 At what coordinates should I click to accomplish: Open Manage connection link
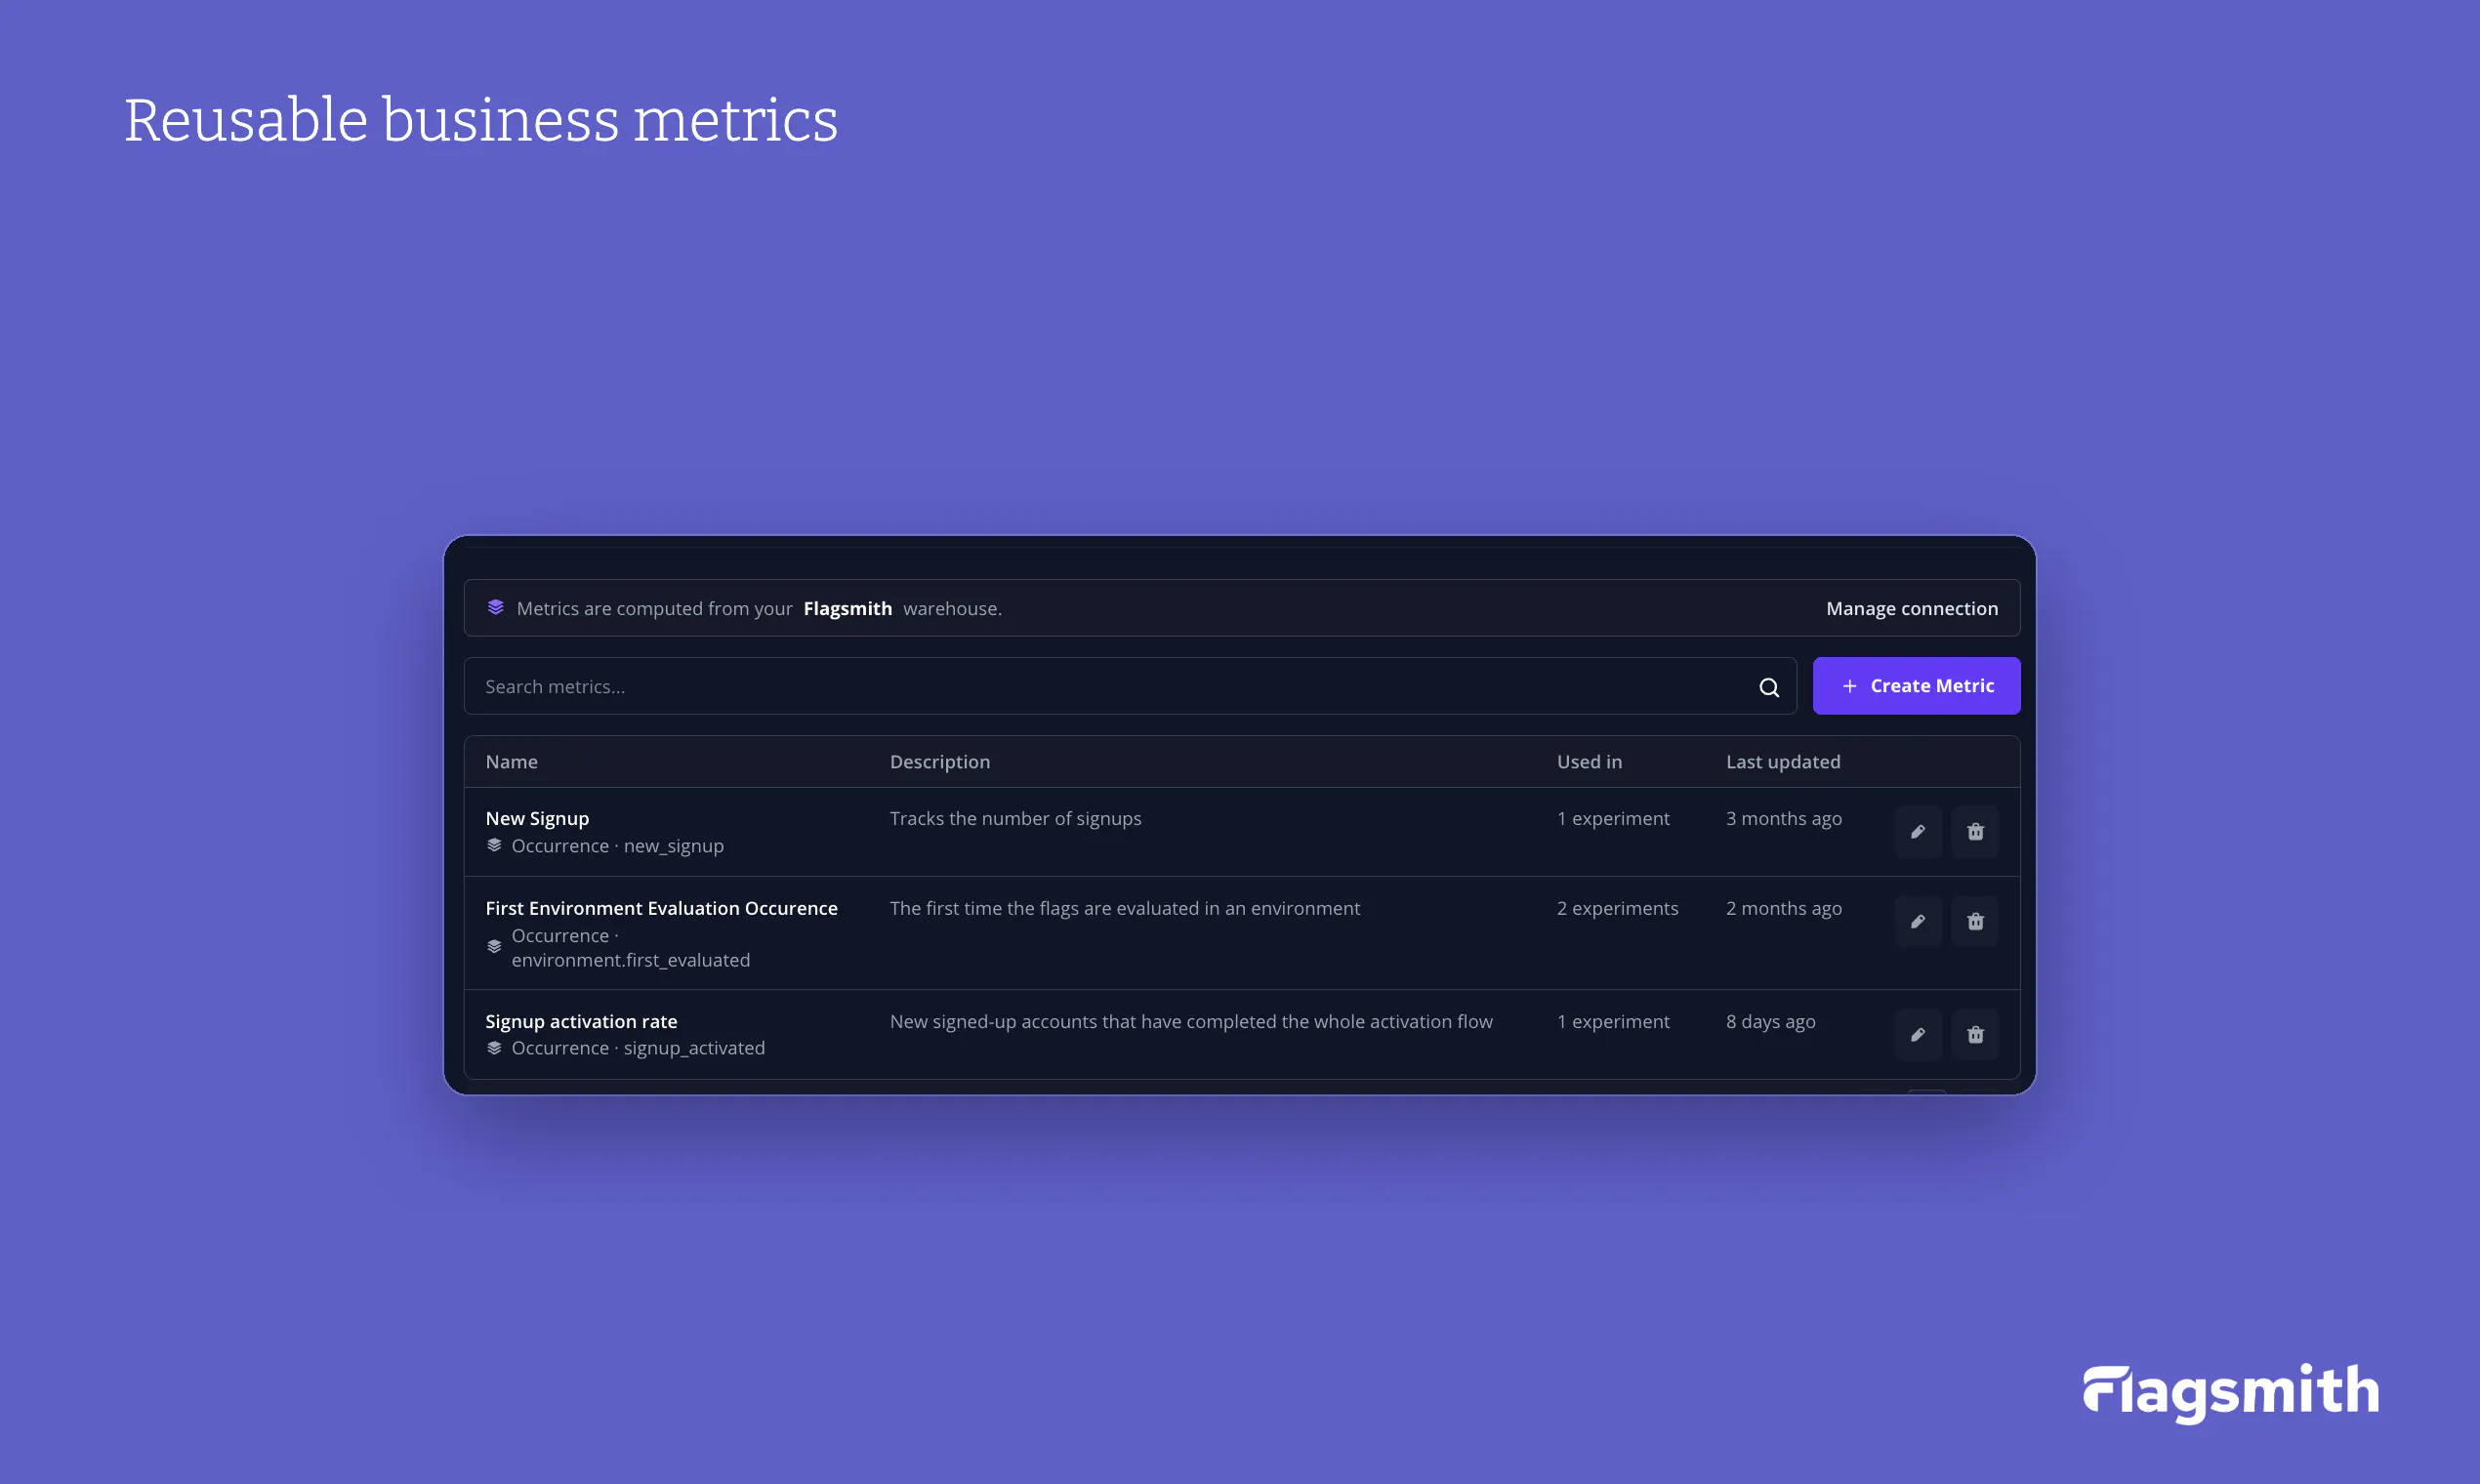click(x=1912, y=608)
